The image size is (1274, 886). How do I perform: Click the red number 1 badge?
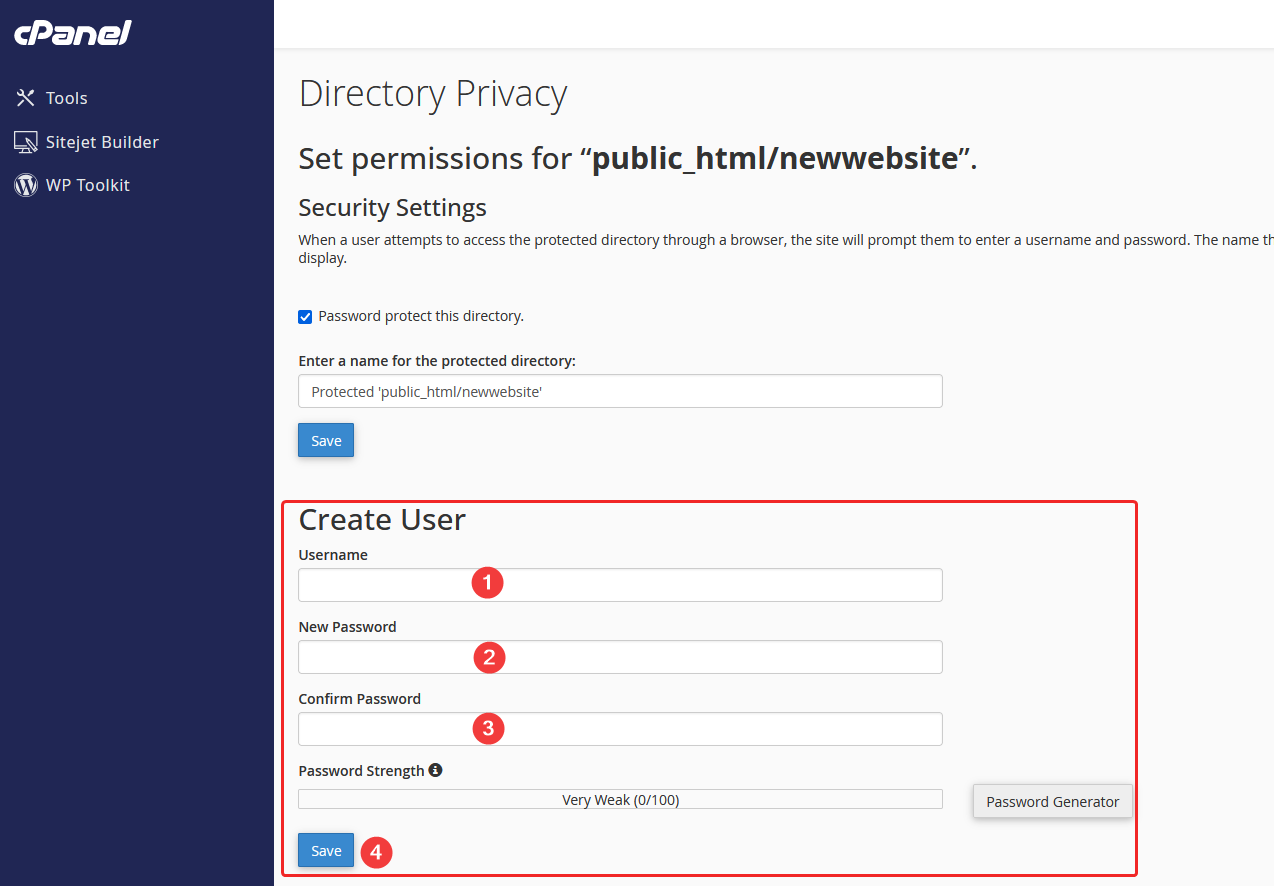487,583
